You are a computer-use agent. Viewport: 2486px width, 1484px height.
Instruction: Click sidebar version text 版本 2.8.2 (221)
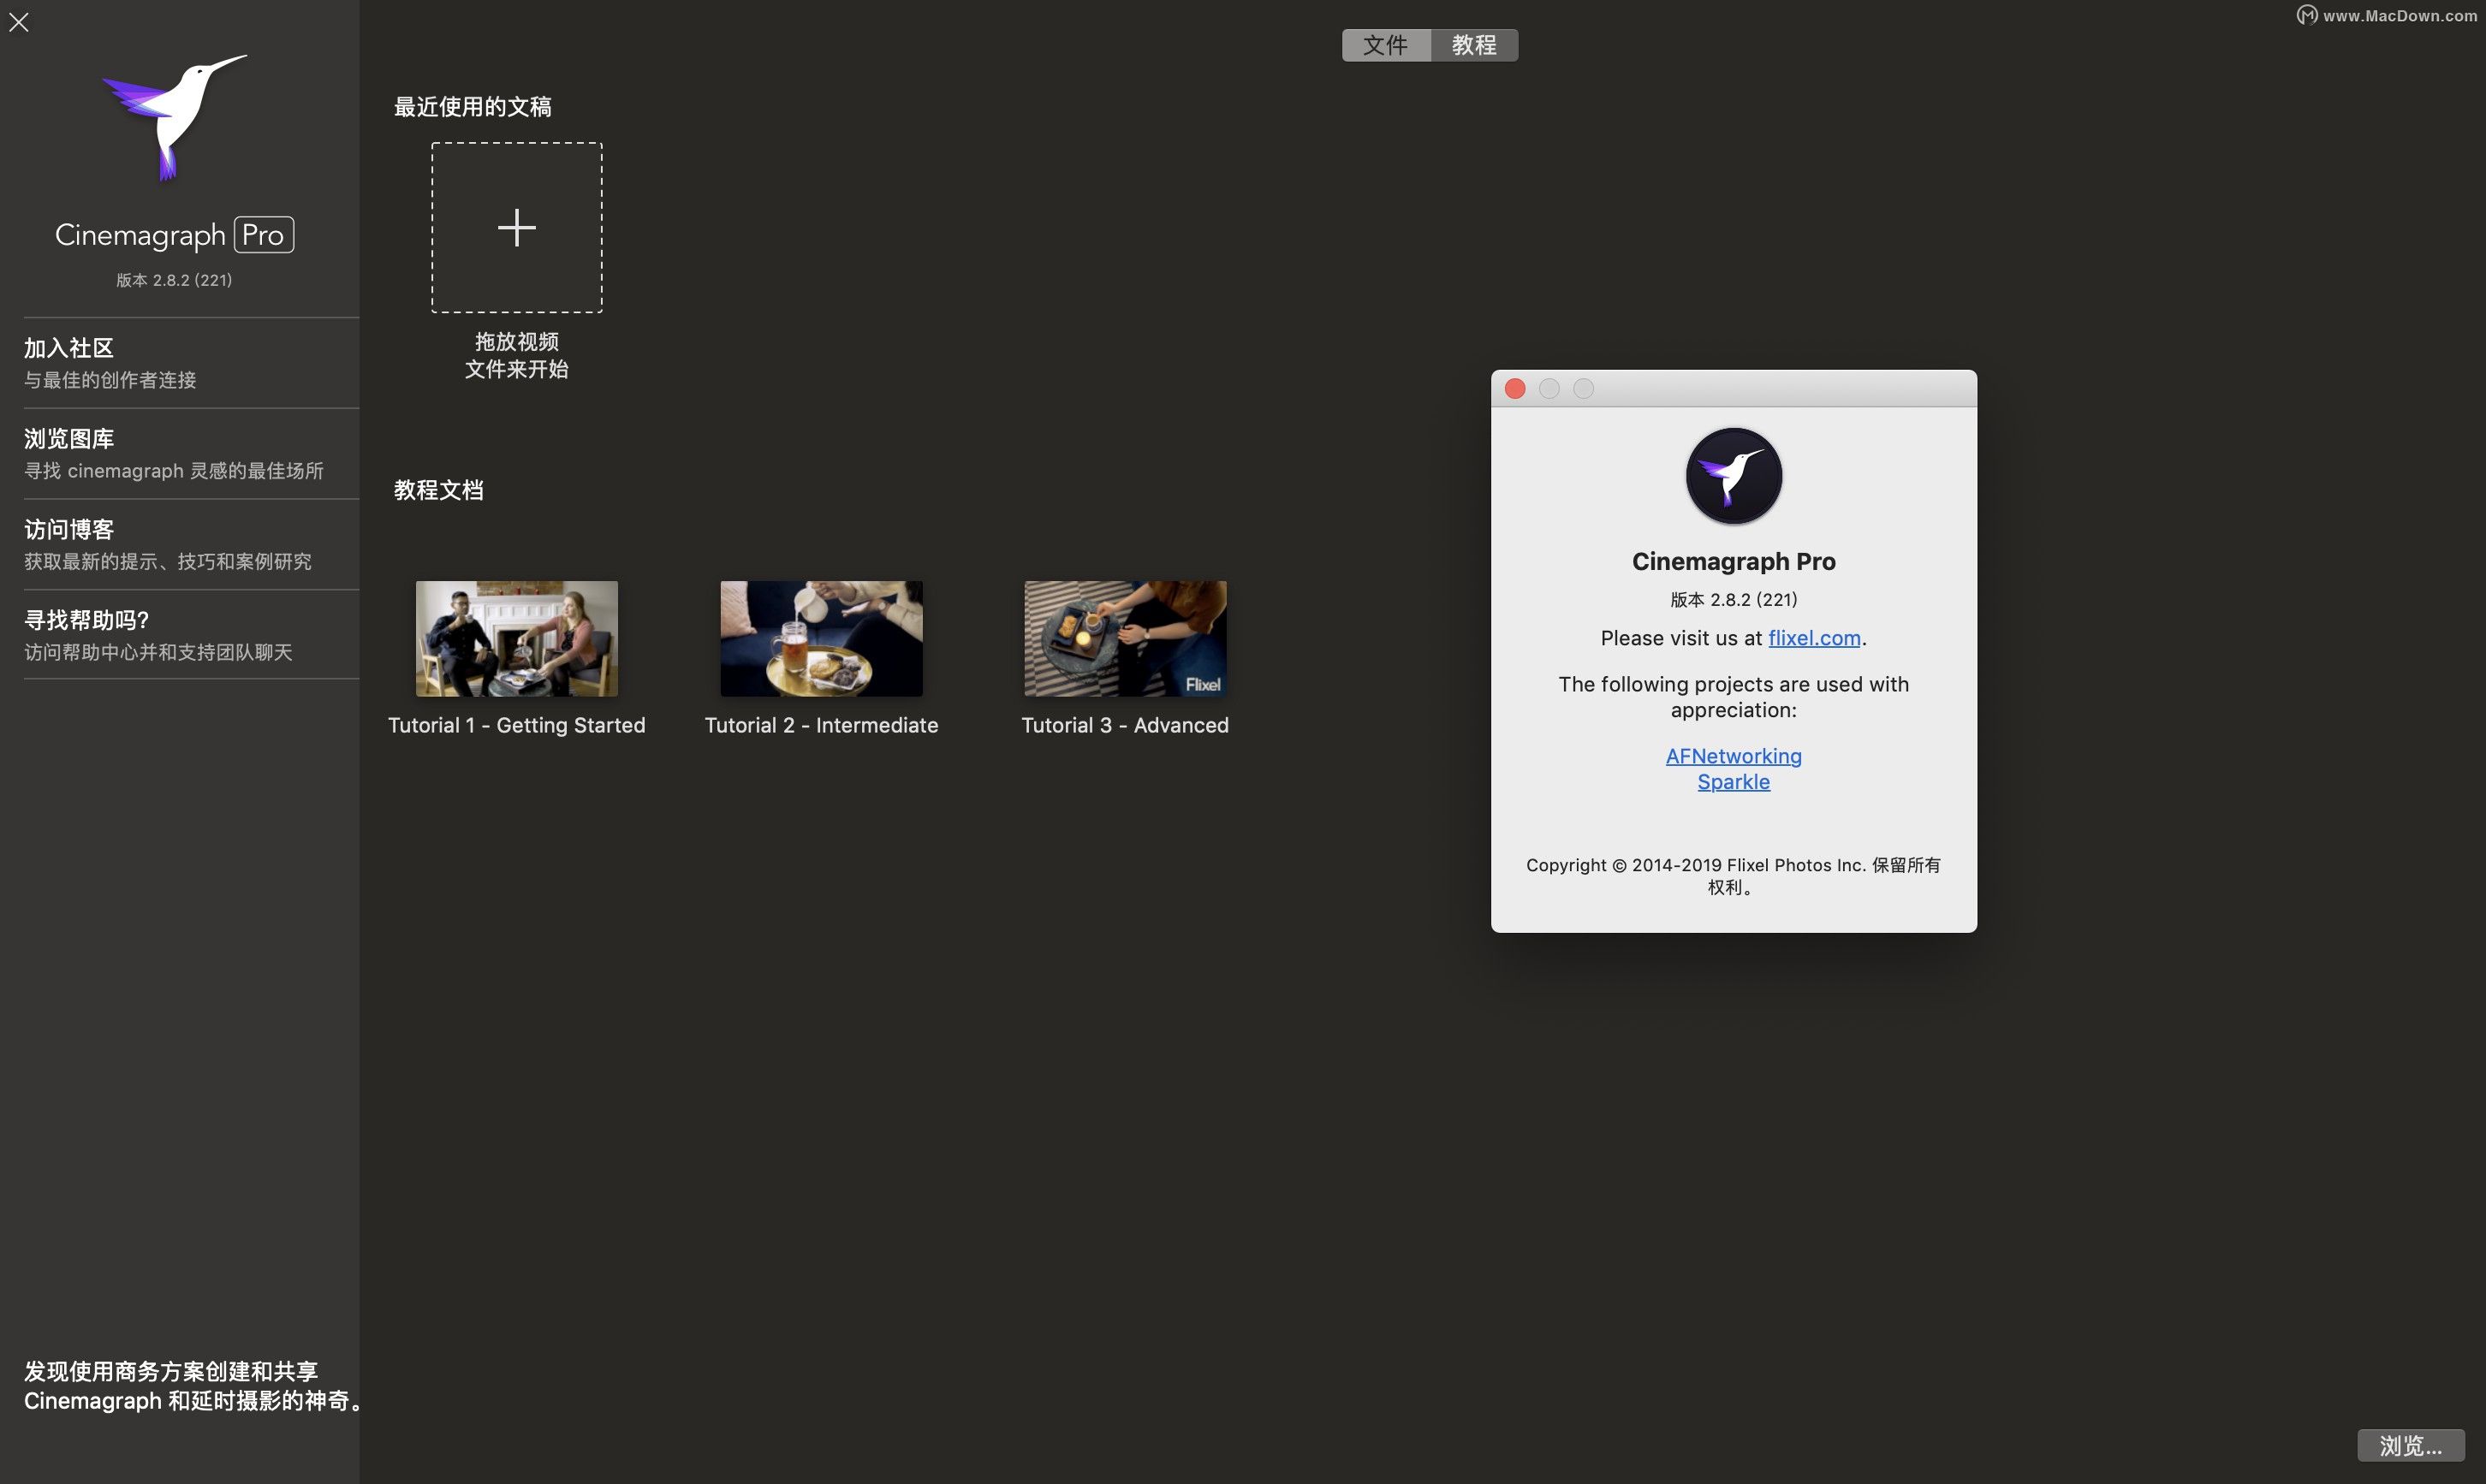[x=174, y=281]
